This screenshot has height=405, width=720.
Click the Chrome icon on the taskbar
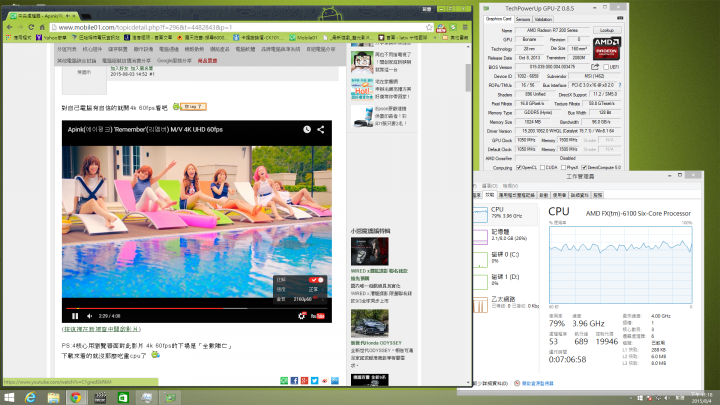click(76, 398)
